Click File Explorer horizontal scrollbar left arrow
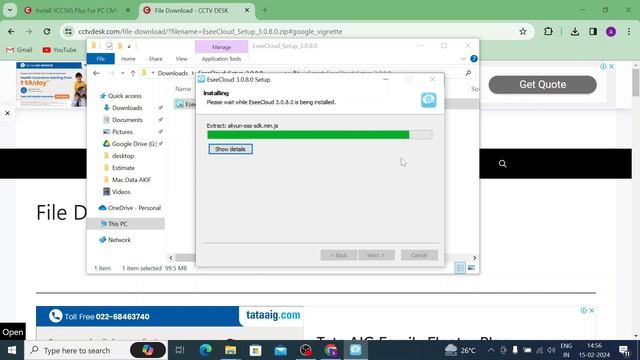 coord(171,258)
